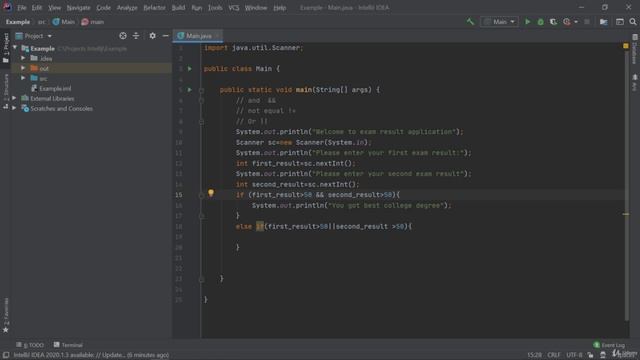
Task: Click the UTF-8 encoding widget
Action: coord(574,355)
